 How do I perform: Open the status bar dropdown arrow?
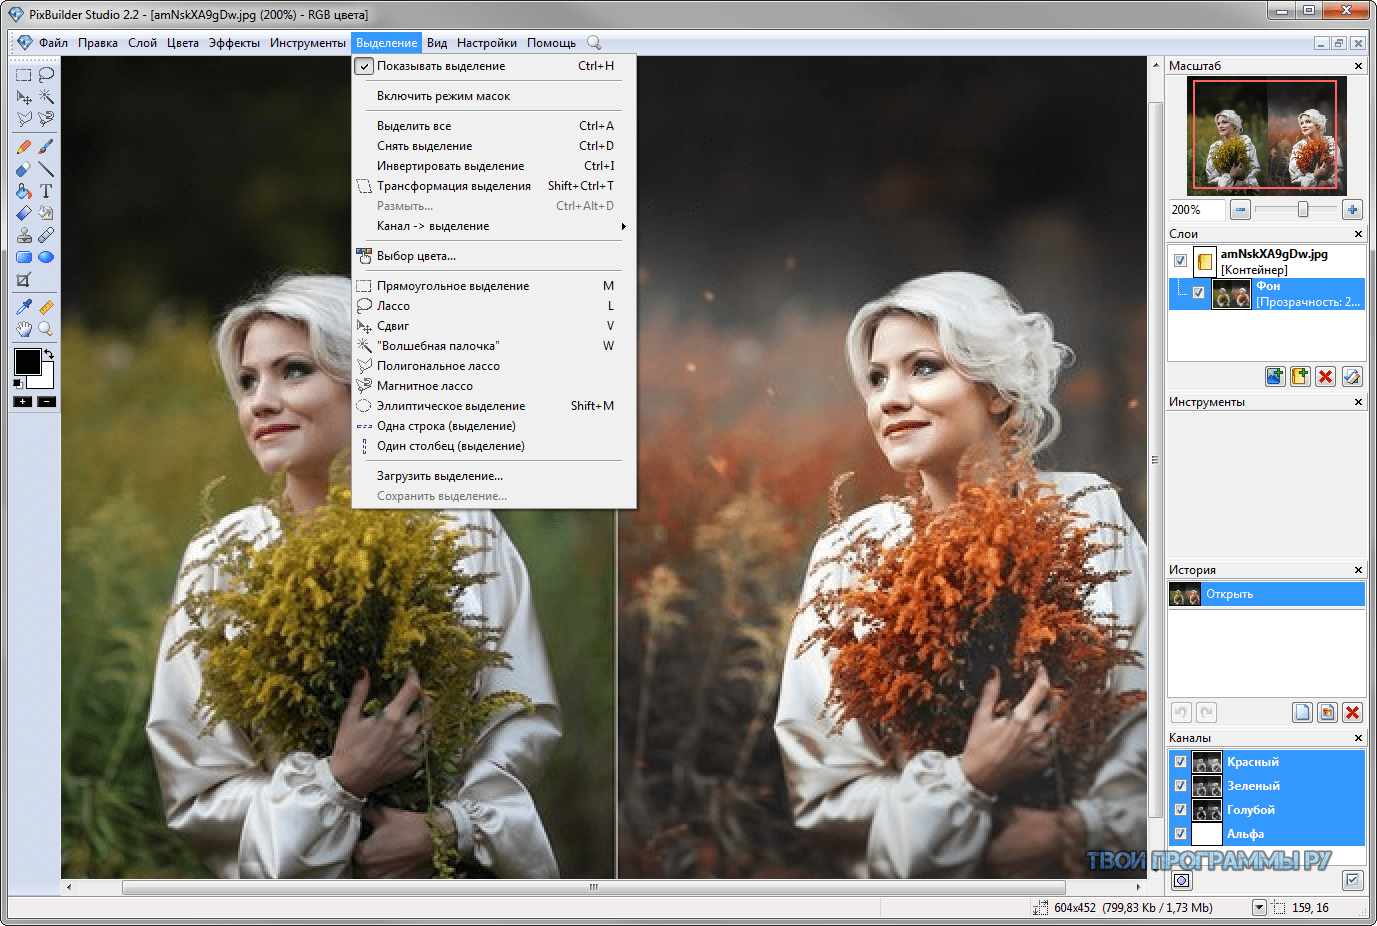(1259, 908)
